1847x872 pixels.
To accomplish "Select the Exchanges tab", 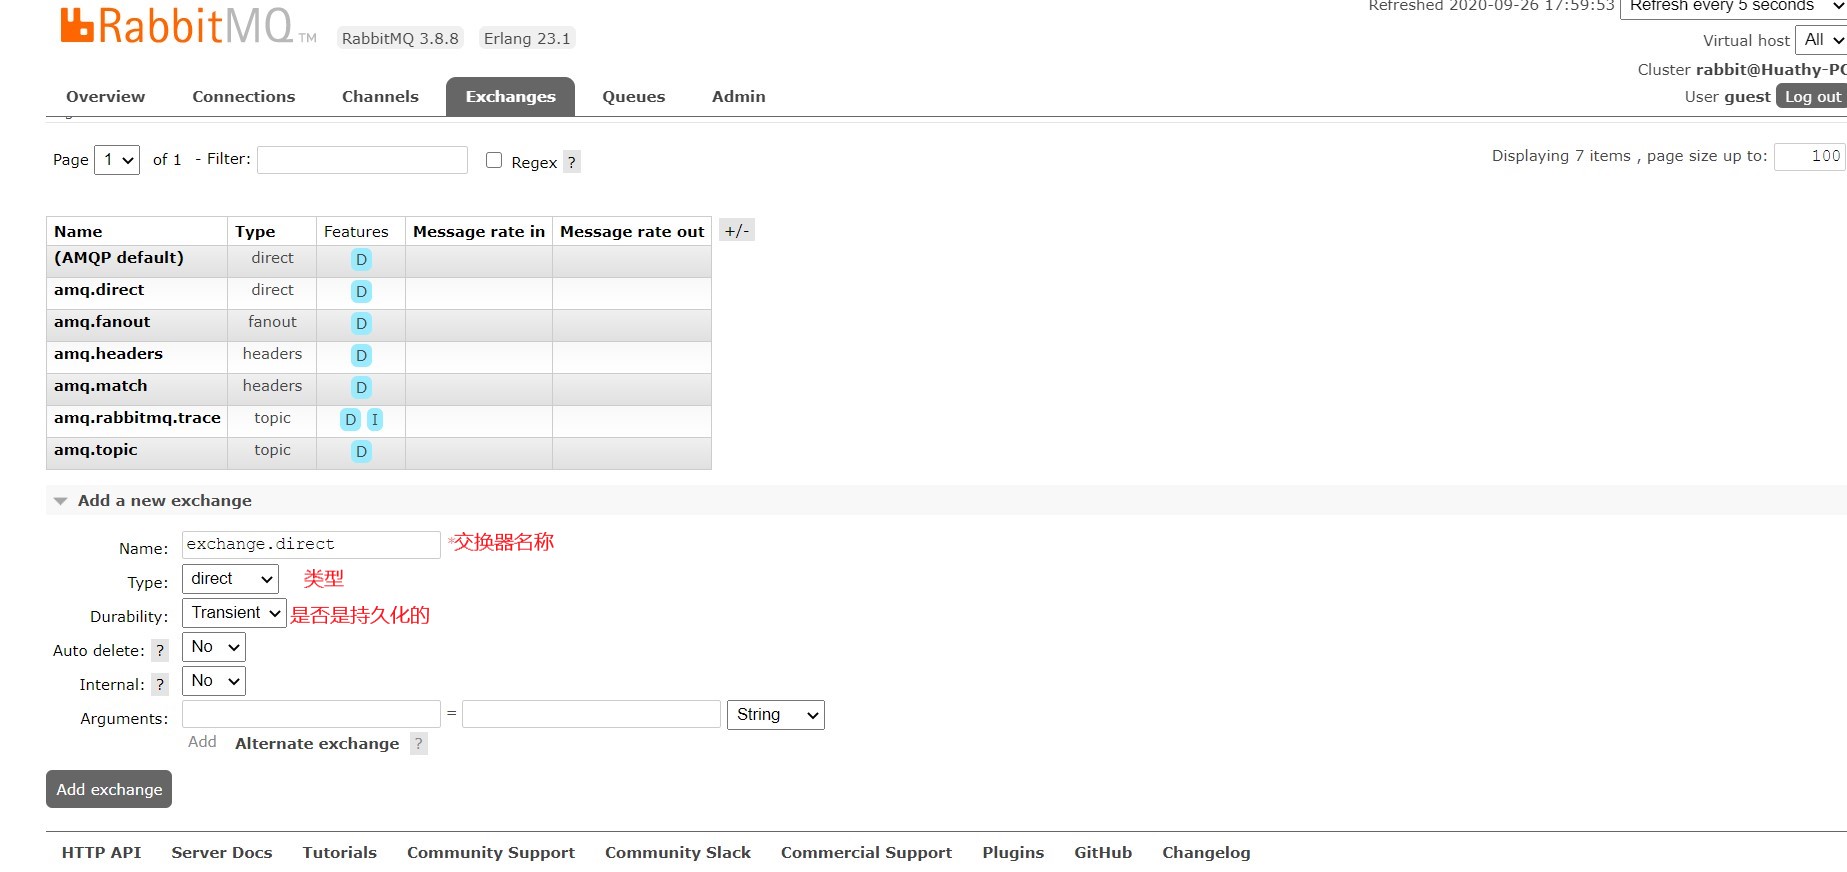I will point(510,97).
